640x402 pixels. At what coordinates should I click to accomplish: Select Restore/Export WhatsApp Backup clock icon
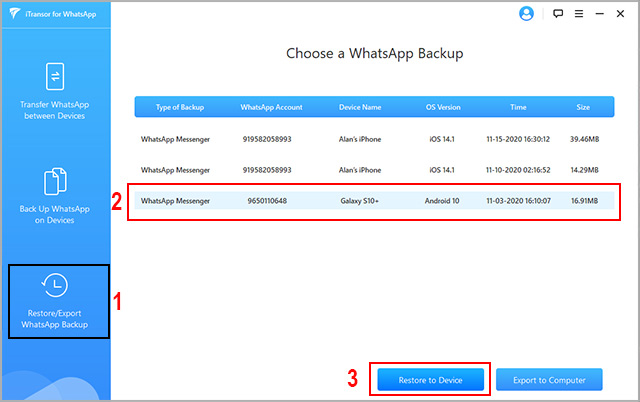[x=55, y=285]
